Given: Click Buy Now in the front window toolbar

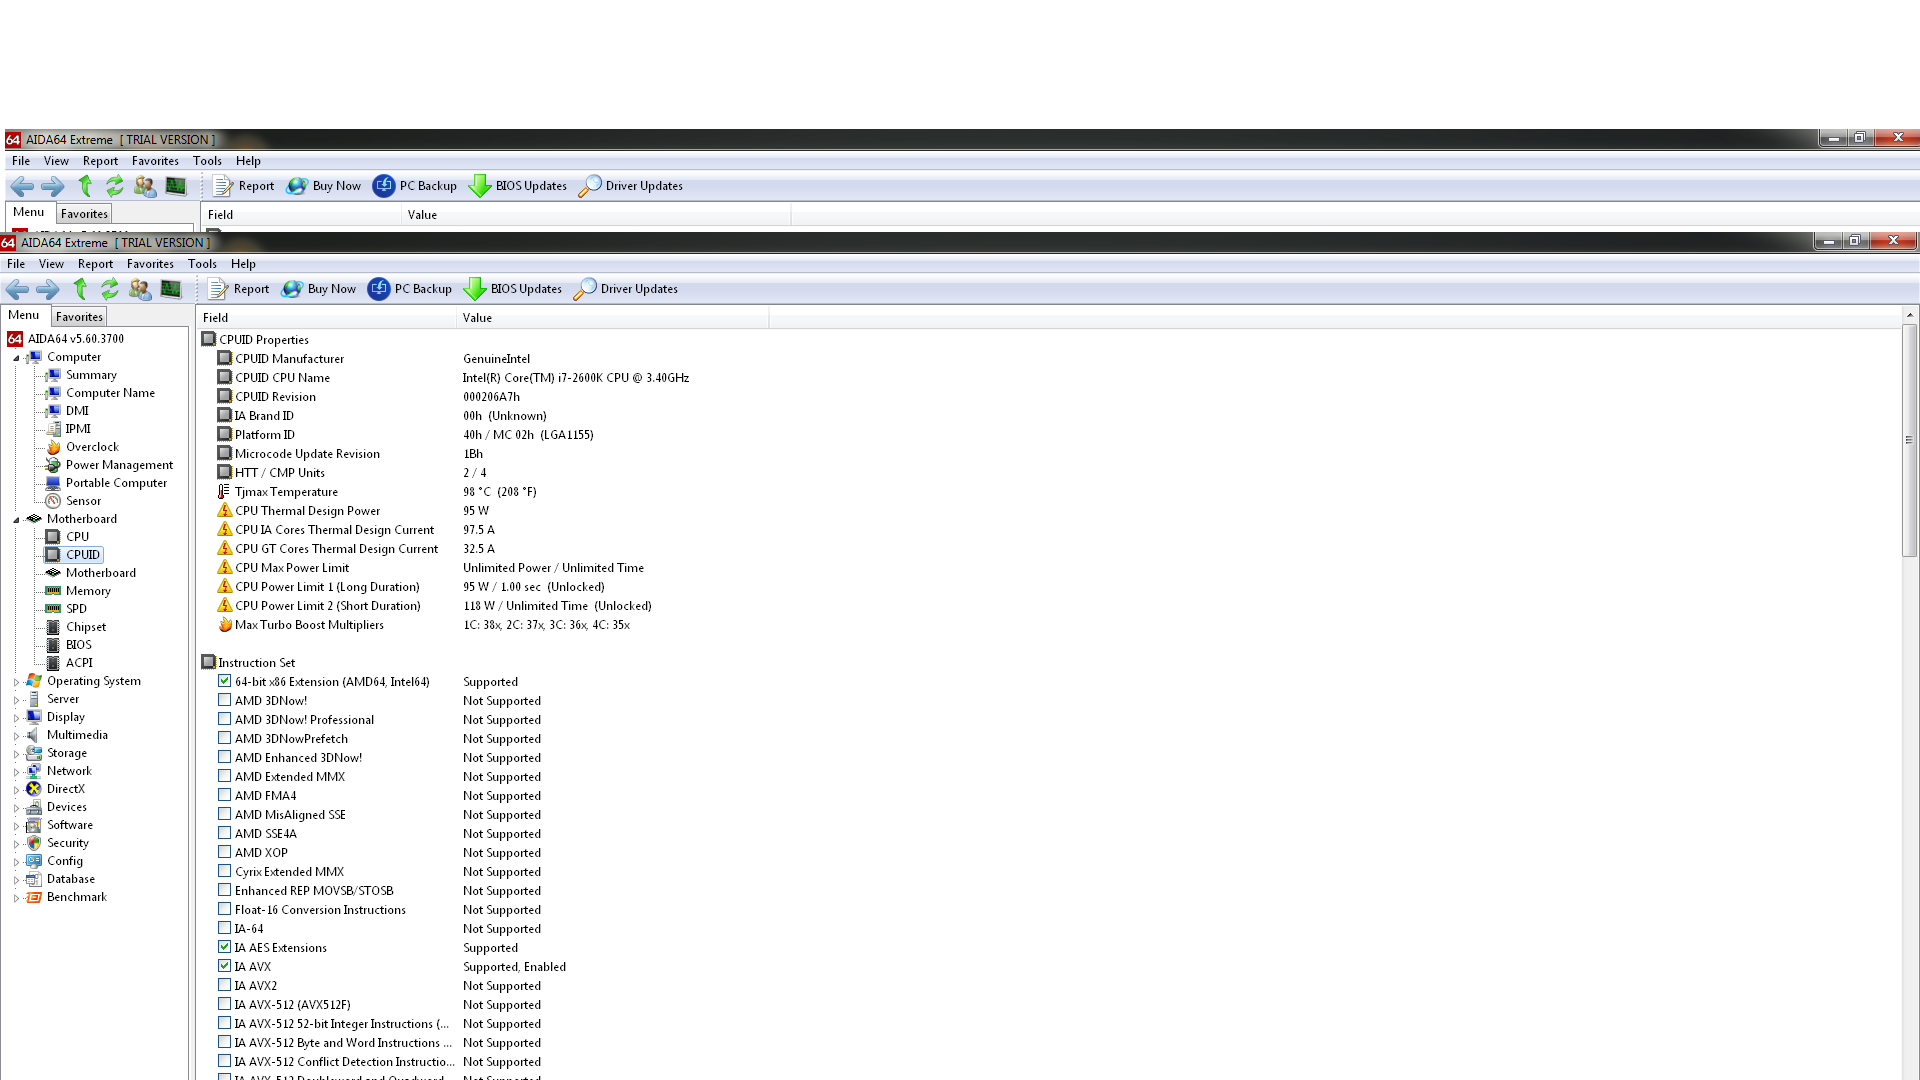Looking at the screenshot, I should 319,289.
